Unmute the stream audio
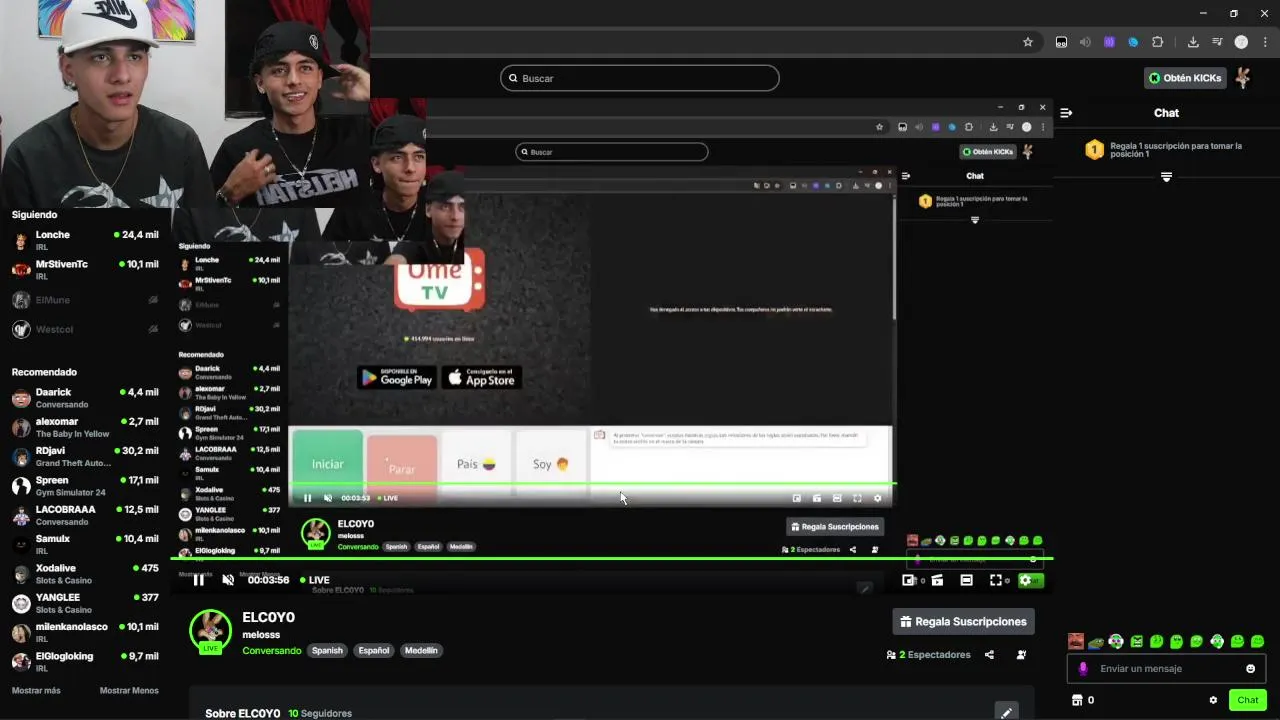1280x720 pixels. pyautogui.click(x=228, y=580)
